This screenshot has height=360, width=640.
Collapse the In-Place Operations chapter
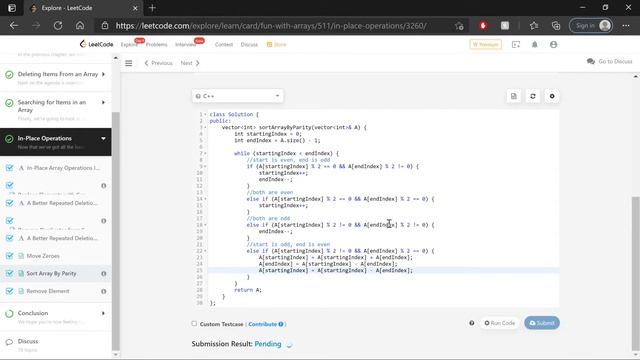tap(103, 138)
